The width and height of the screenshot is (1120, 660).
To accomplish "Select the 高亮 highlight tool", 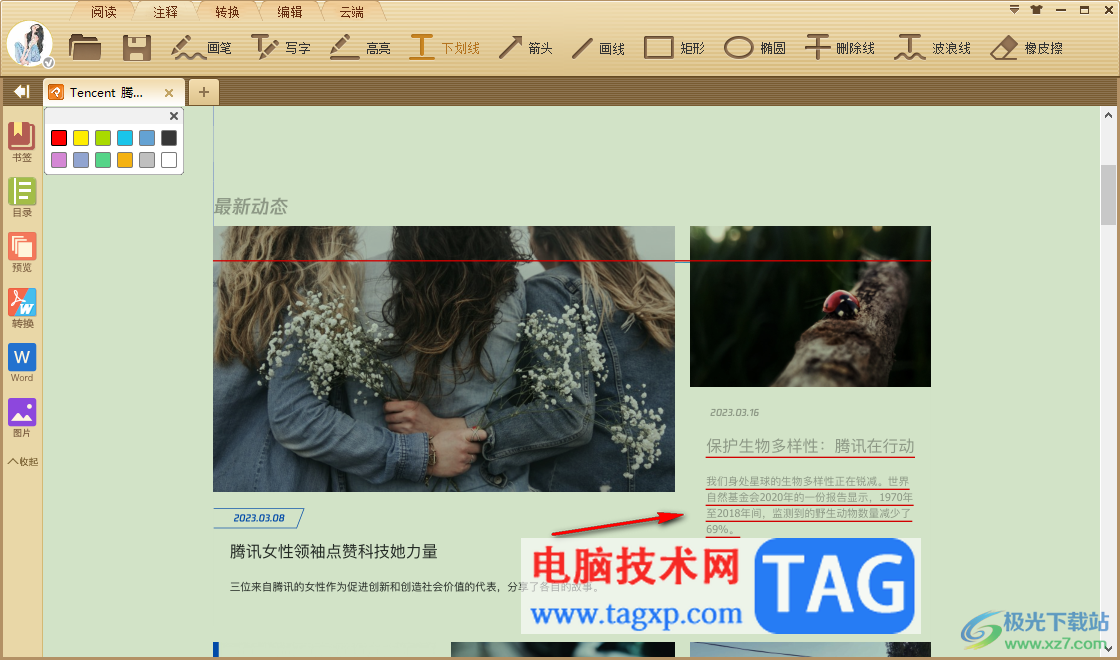I will tap(360, 47).
